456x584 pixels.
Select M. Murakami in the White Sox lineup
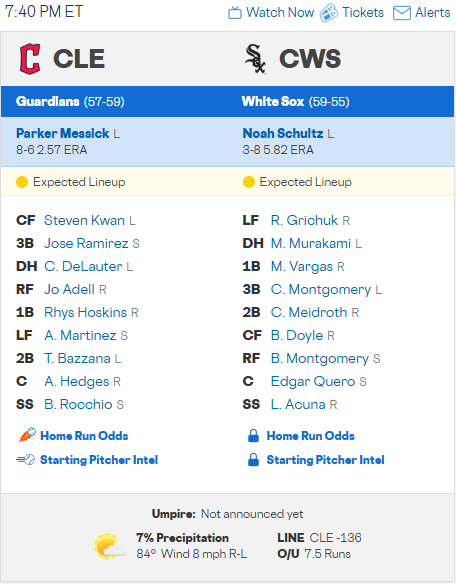click(311, 244)
